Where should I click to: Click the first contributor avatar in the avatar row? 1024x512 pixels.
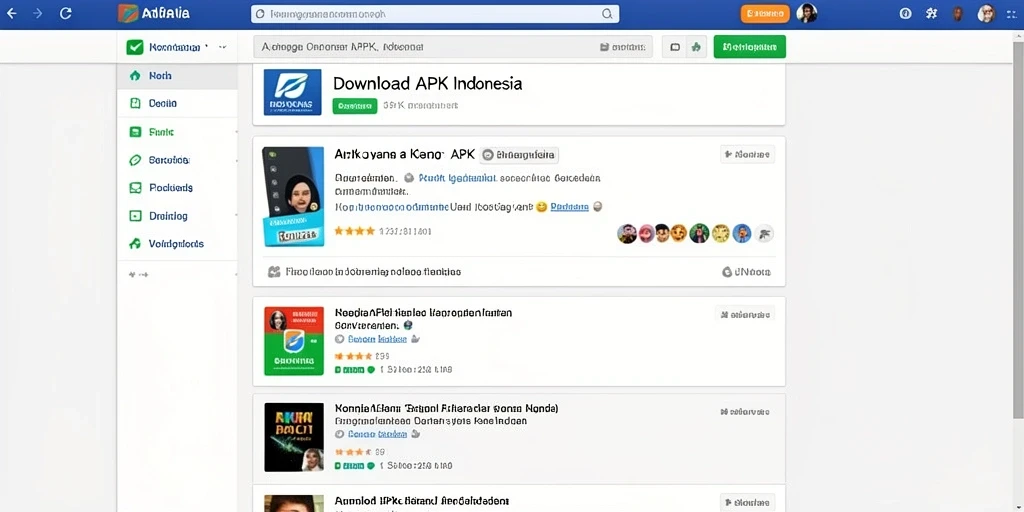tap(627, 233)
